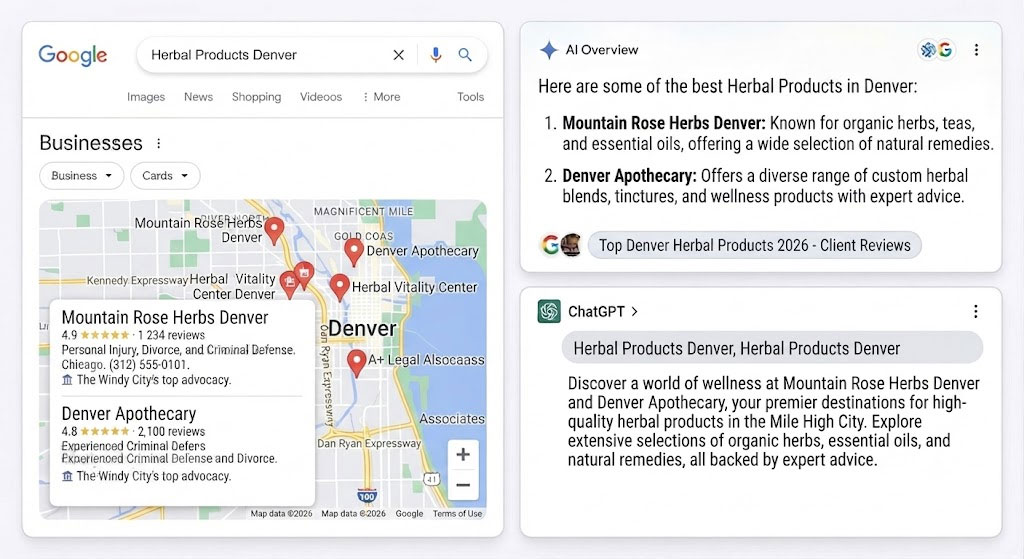Click the Google G icon beside the source chip

[551, 245]
